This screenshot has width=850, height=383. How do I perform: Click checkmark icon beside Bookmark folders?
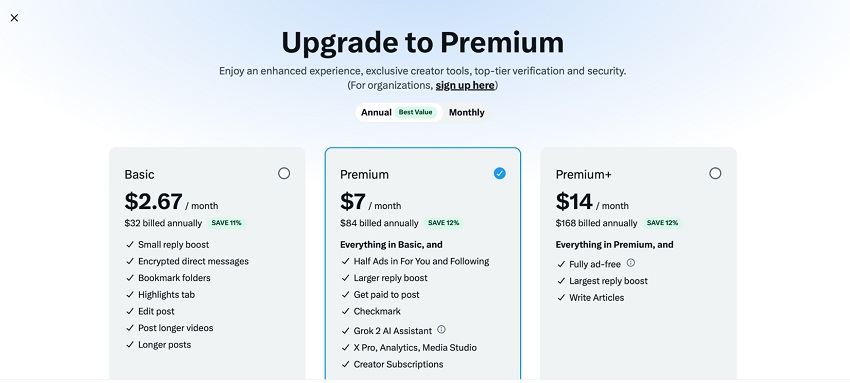[130, 278]
